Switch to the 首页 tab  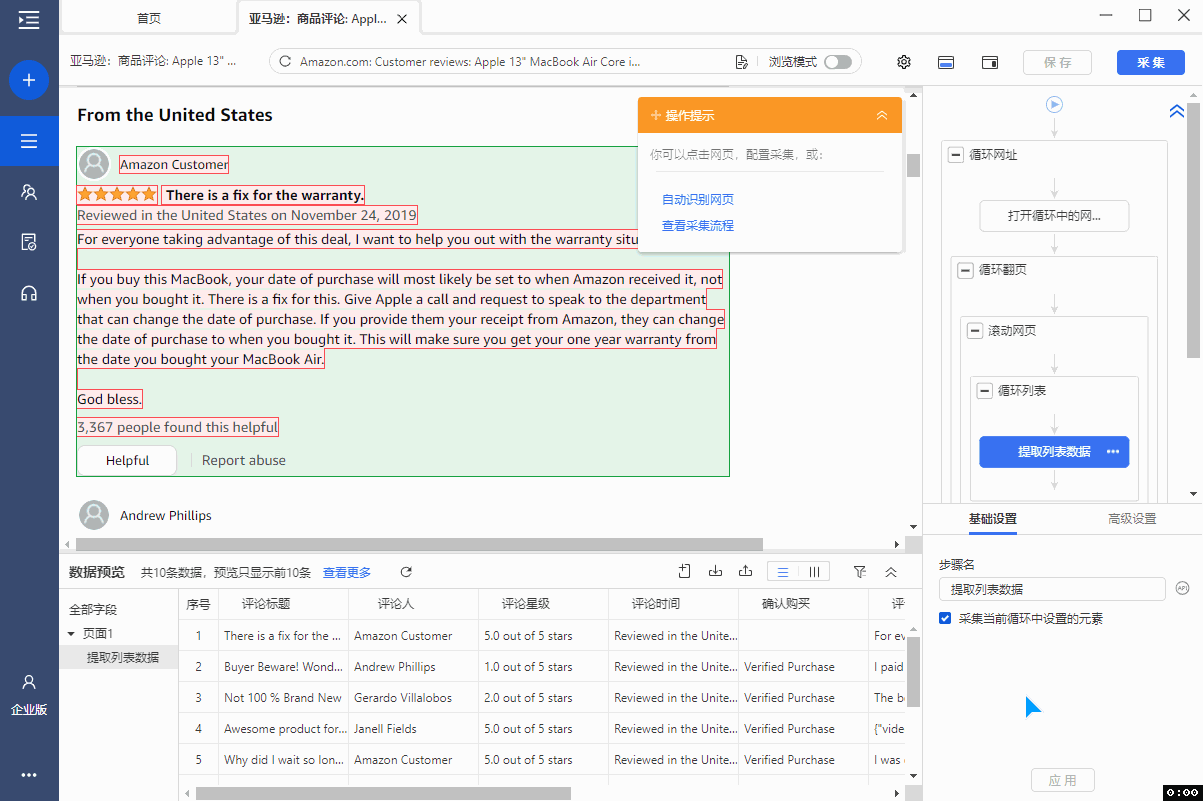click(x=149, y=19)
